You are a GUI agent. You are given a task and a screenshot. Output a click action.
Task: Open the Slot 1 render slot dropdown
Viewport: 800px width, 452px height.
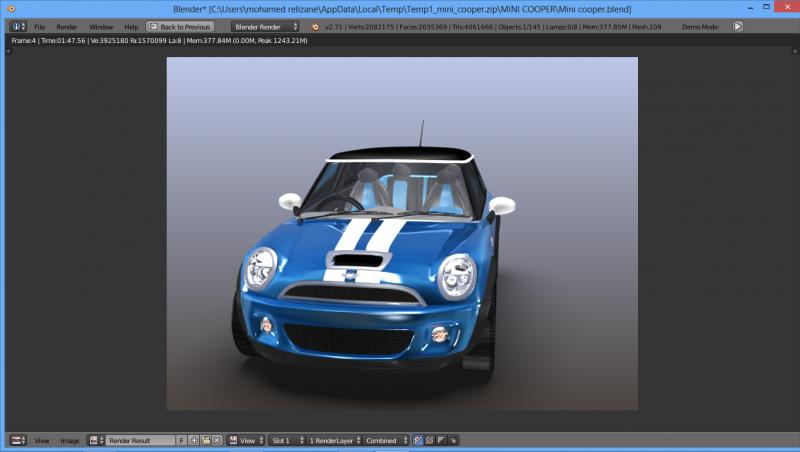[x=287, y=440]
